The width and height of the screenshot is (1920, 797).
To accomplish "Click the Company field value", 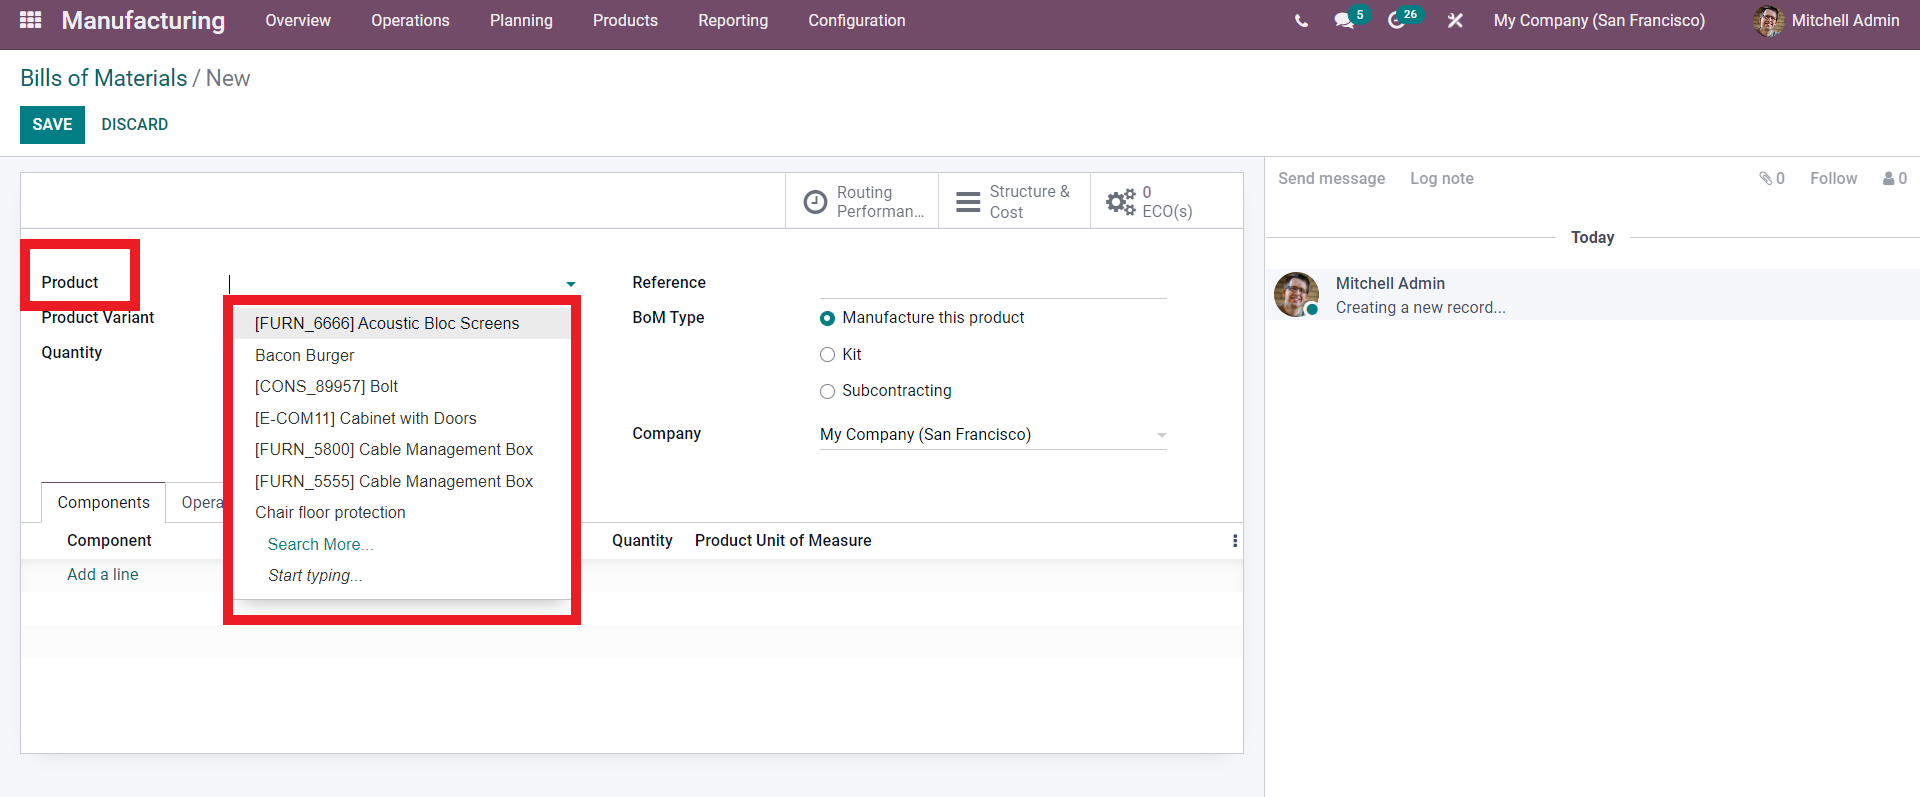I will pos(925,434).
